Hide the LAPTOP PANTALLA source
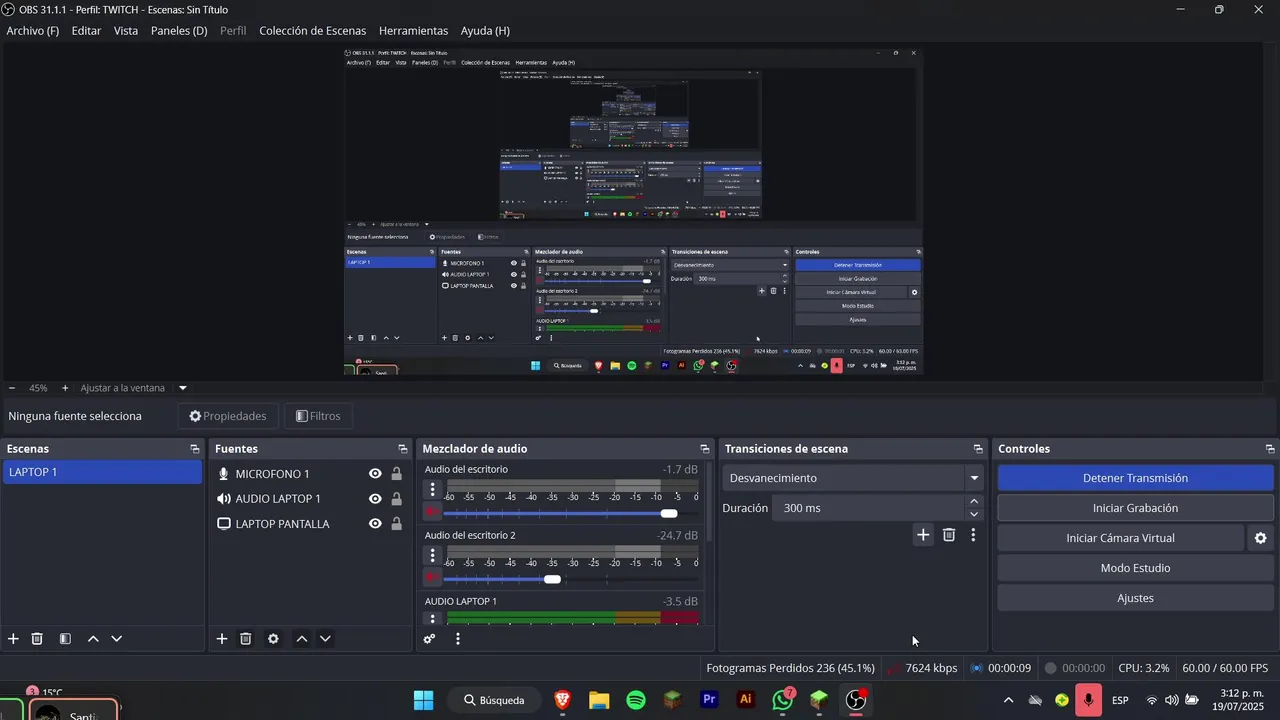Image resolution: width=1280 pixels, height=720 pixels. point(375,524)
